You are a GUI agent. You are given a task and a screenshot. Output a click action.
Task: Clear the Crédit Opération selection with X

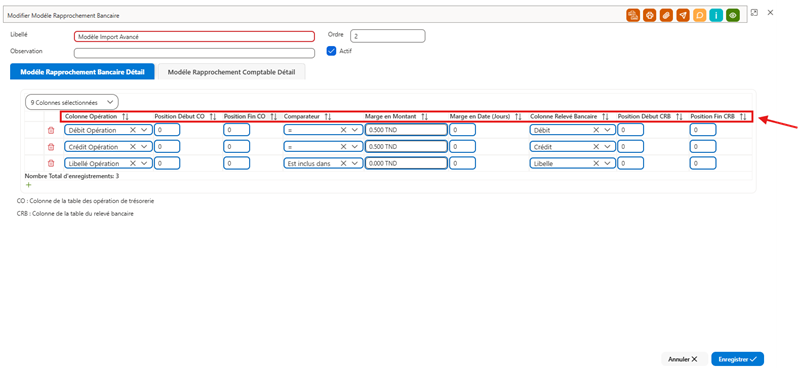coord(133,147)
